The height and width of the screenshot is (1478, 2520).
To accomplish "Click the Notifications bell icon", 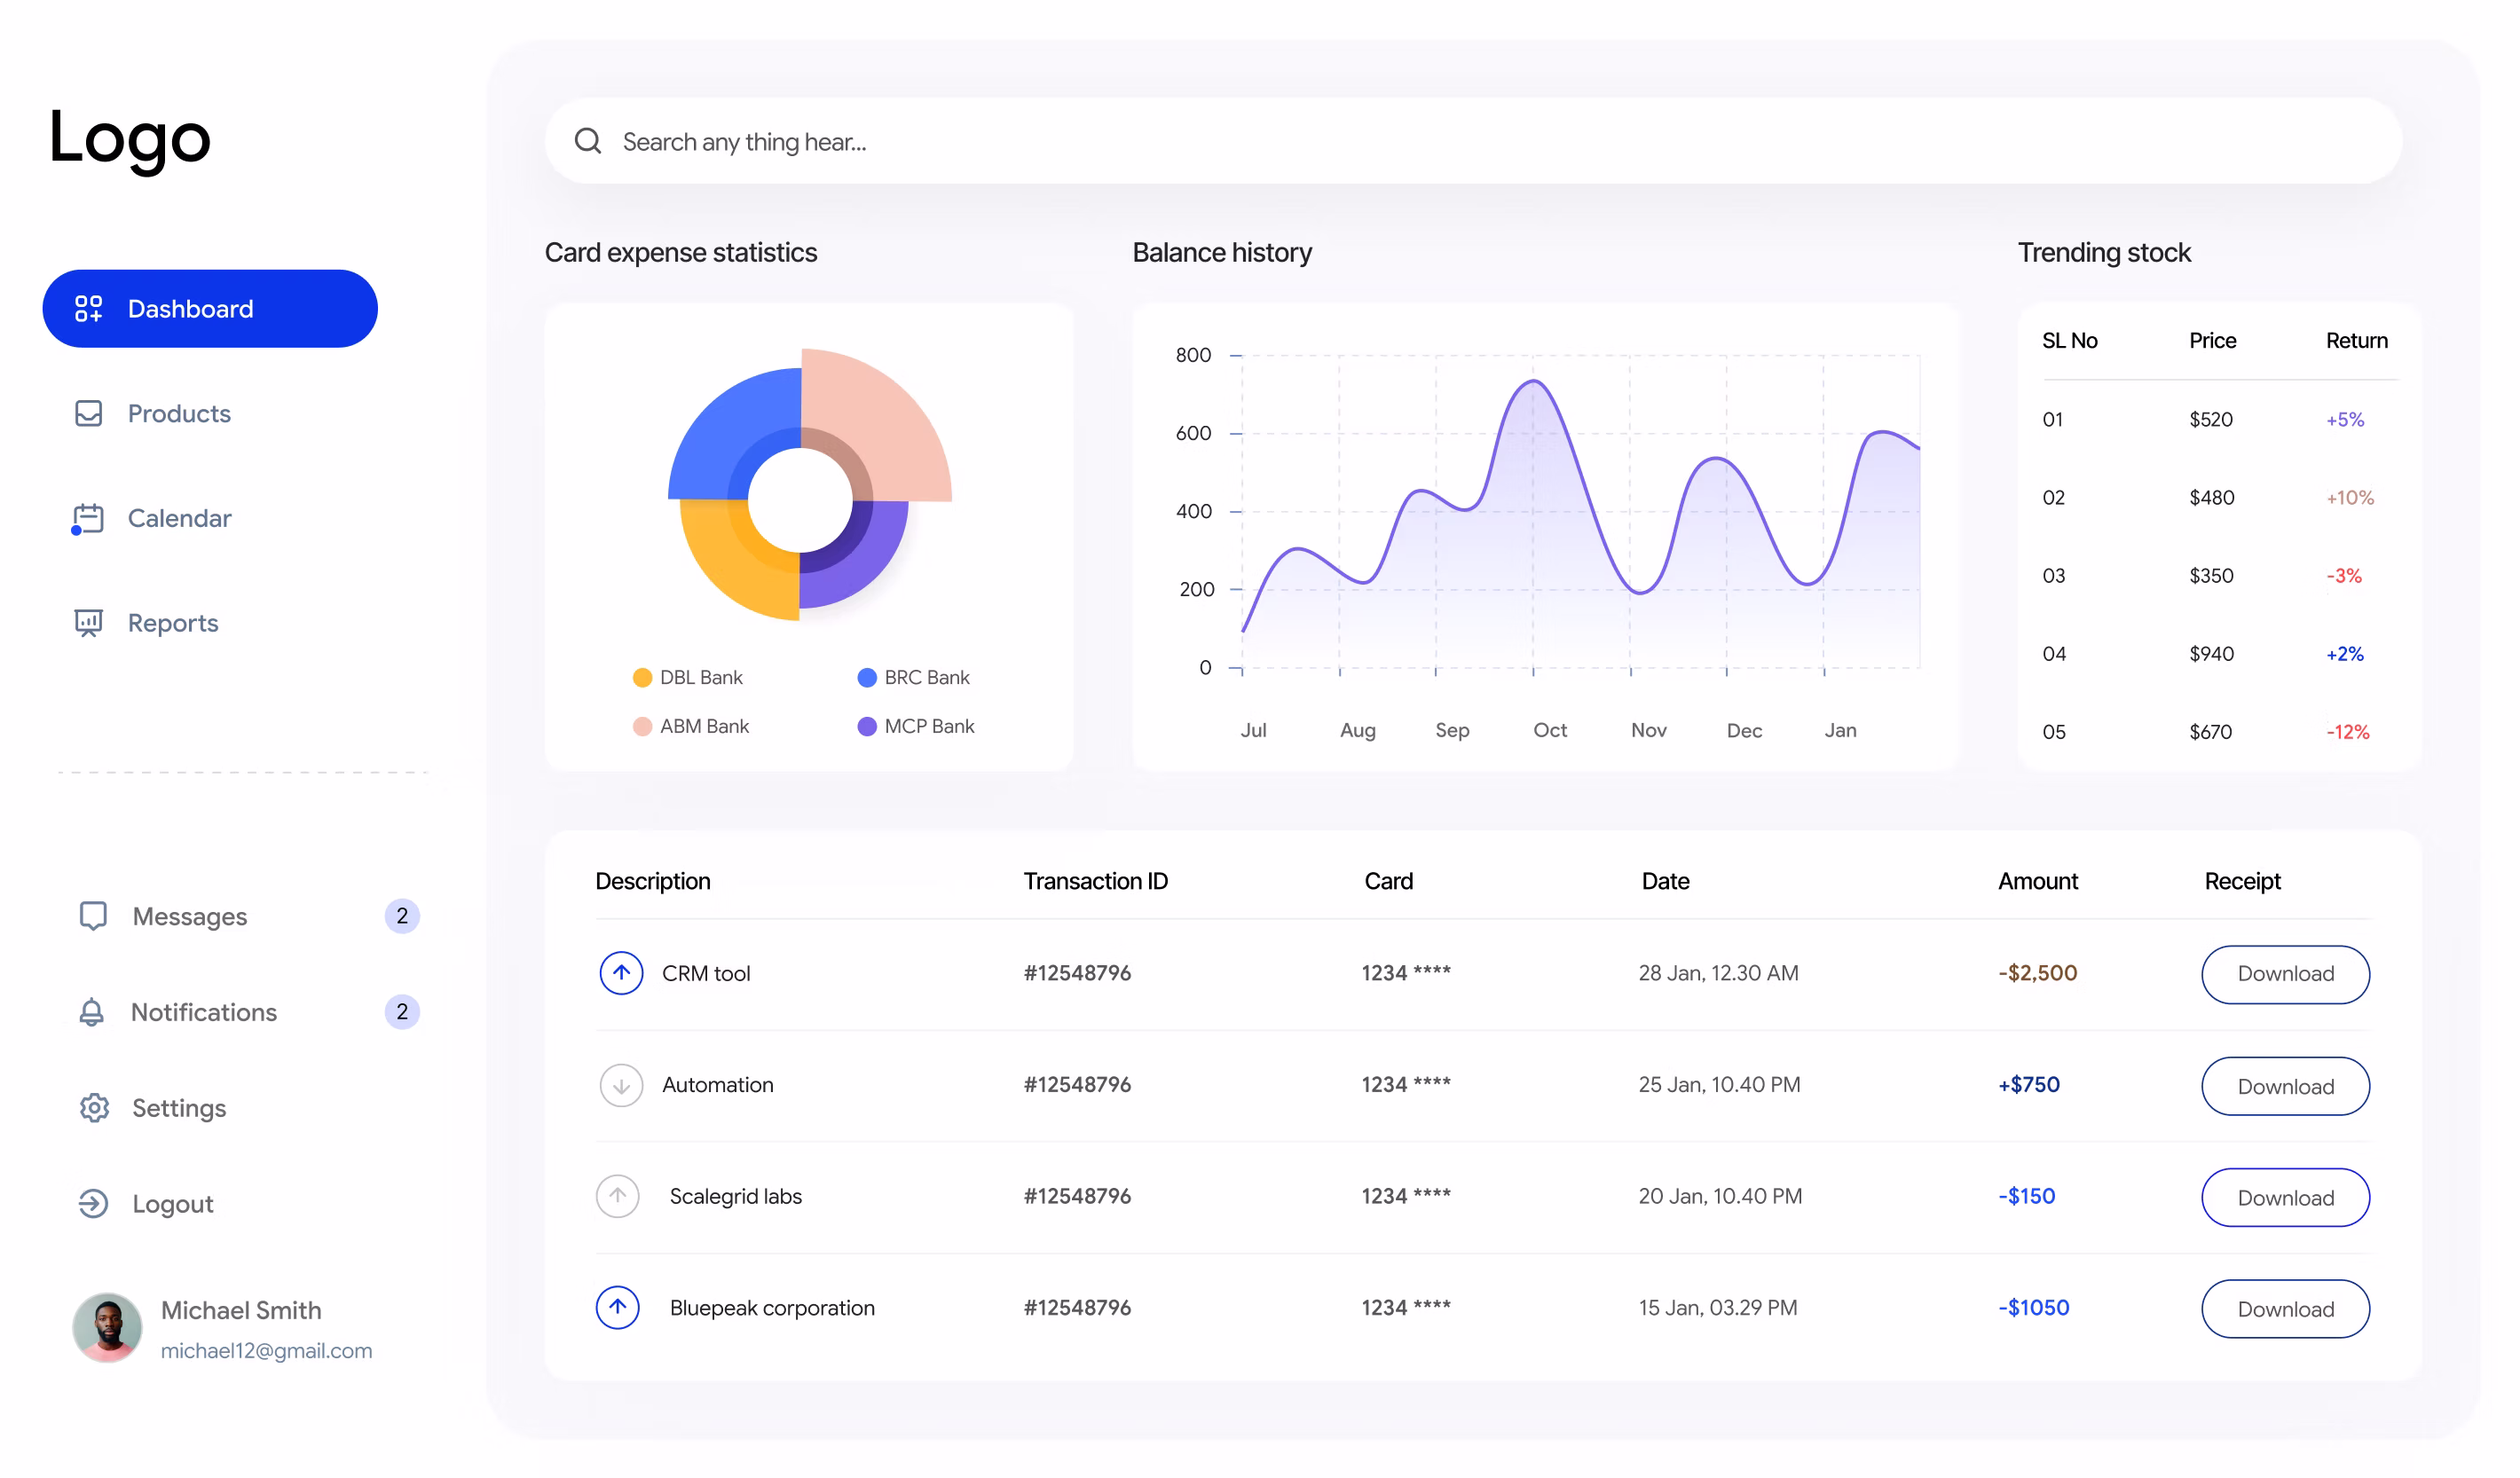I will point(92,1012).
